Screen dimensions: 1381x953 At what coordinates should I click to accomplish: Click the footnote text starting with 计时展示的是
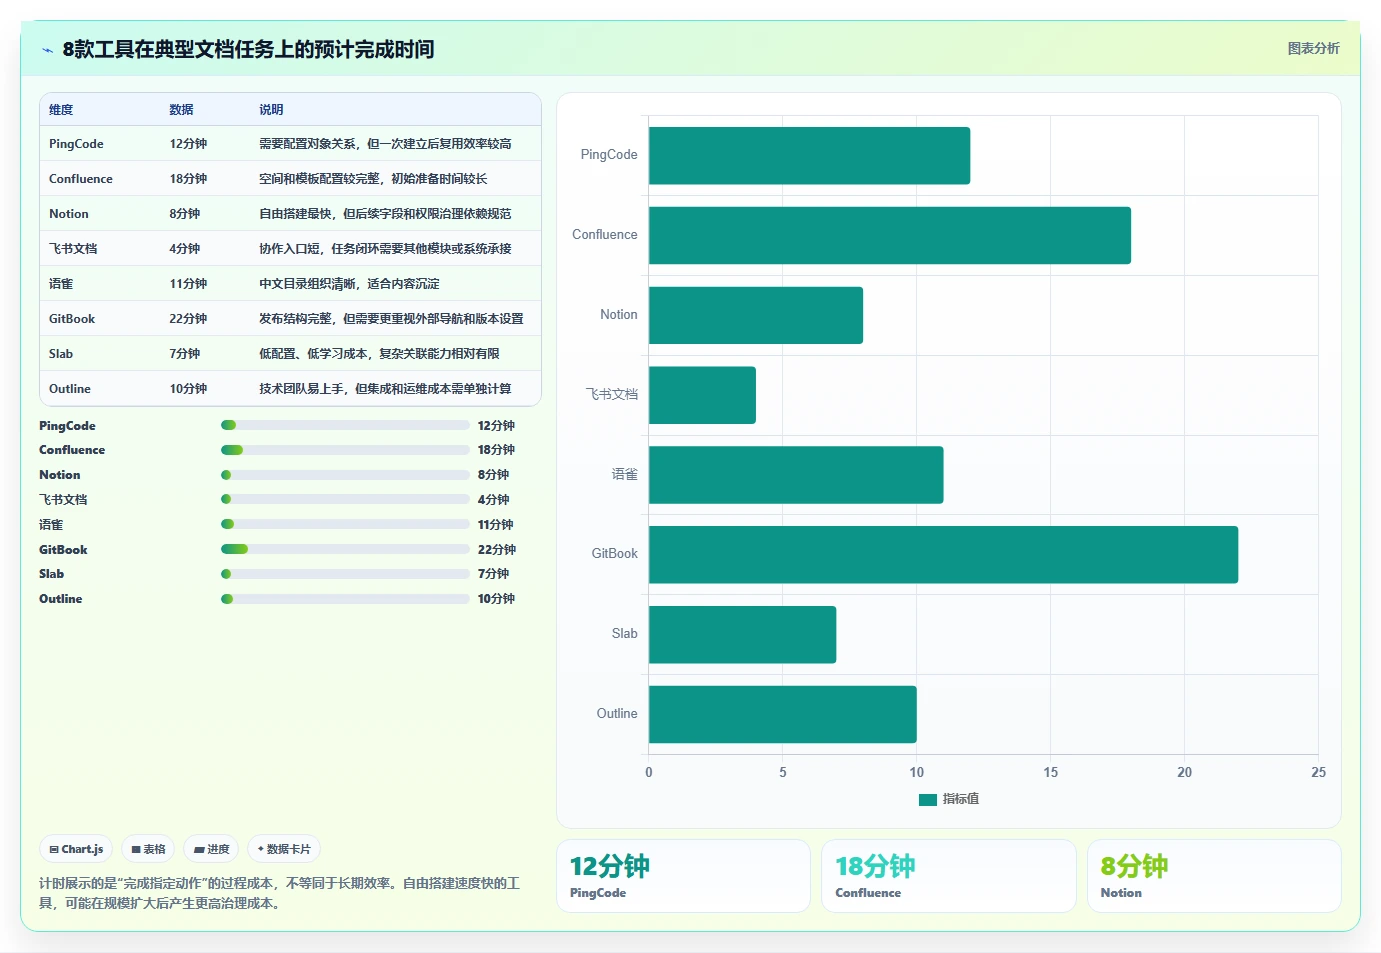[280, 893]
